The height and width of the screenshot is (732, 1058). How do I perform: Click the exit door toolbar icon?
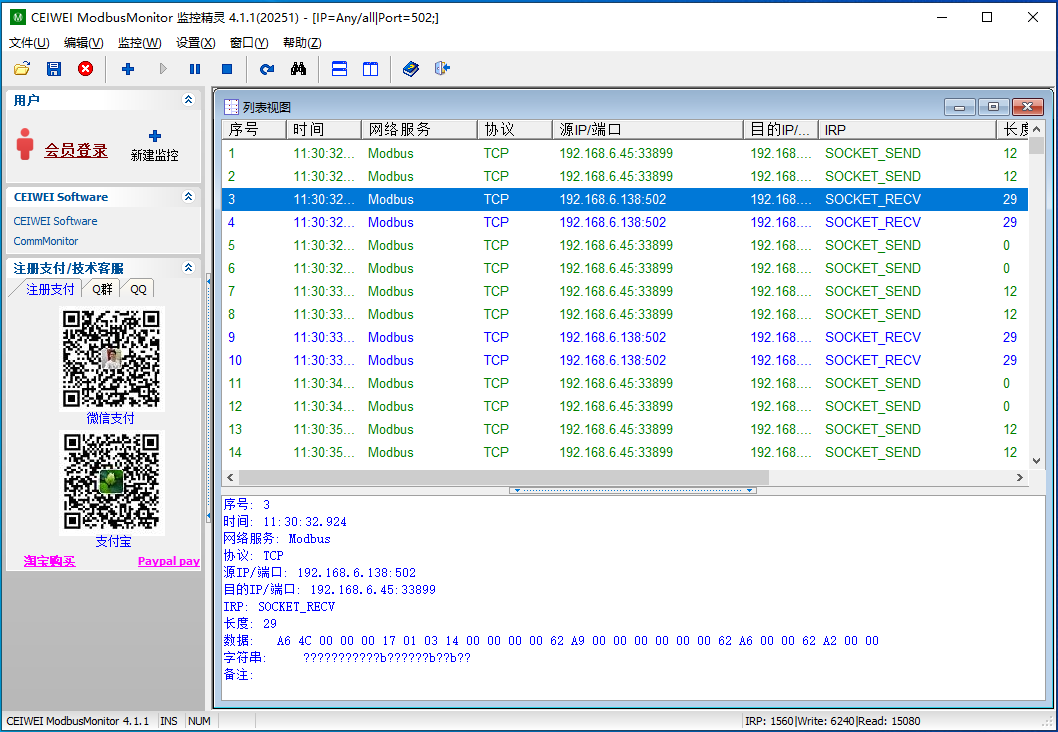[x=442, y=69]
